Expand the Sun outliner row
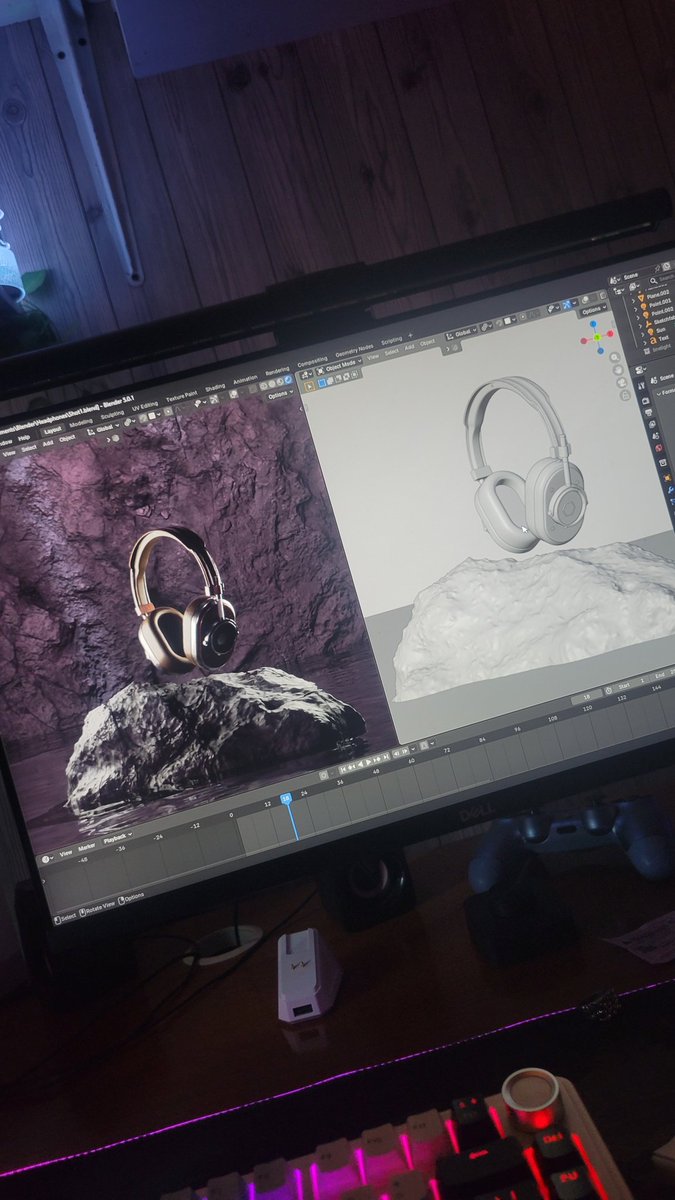Viewport: 675px width, 1200px height. coord(645,333)
